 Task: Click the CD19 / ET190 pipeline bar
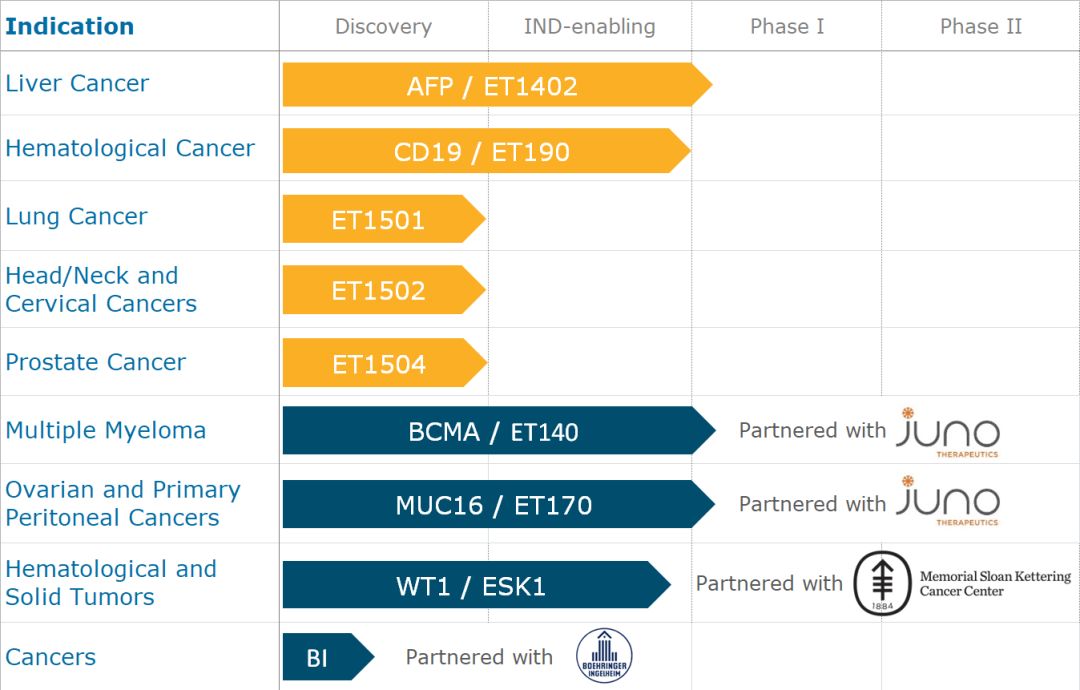pos(482,152)
